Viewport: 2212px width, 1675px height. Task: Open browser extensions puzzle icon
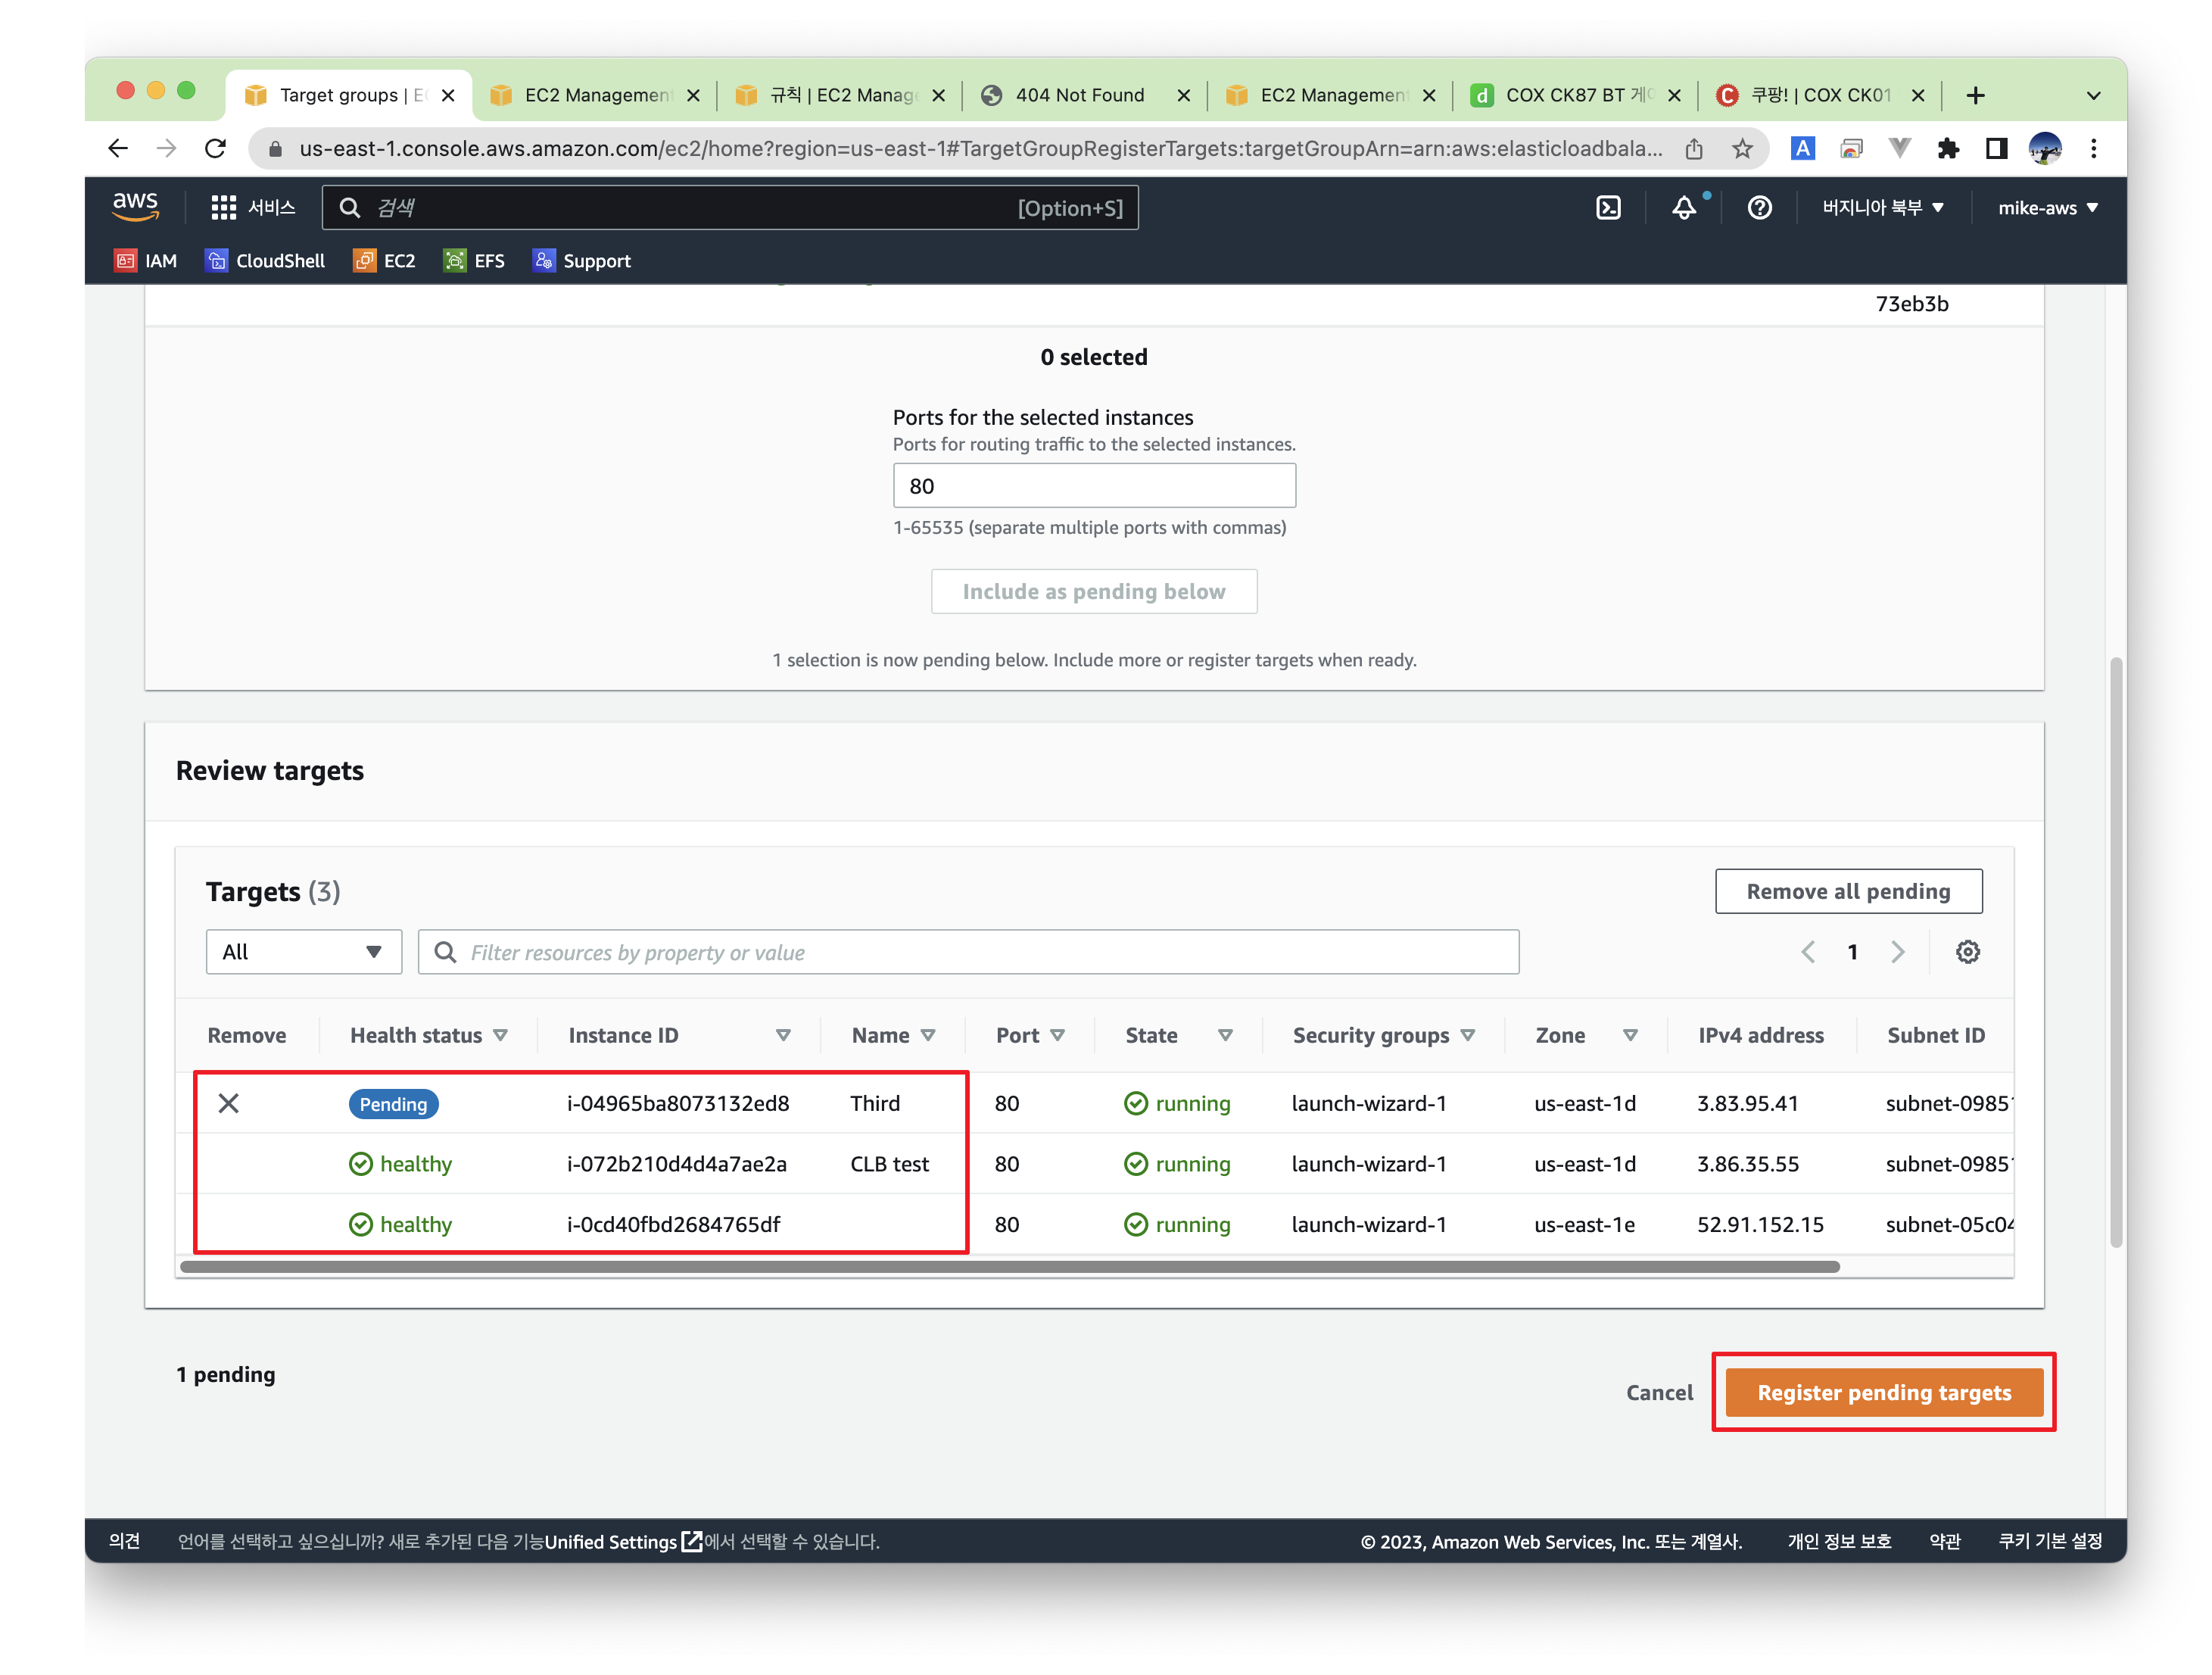tap(1947, 149)
